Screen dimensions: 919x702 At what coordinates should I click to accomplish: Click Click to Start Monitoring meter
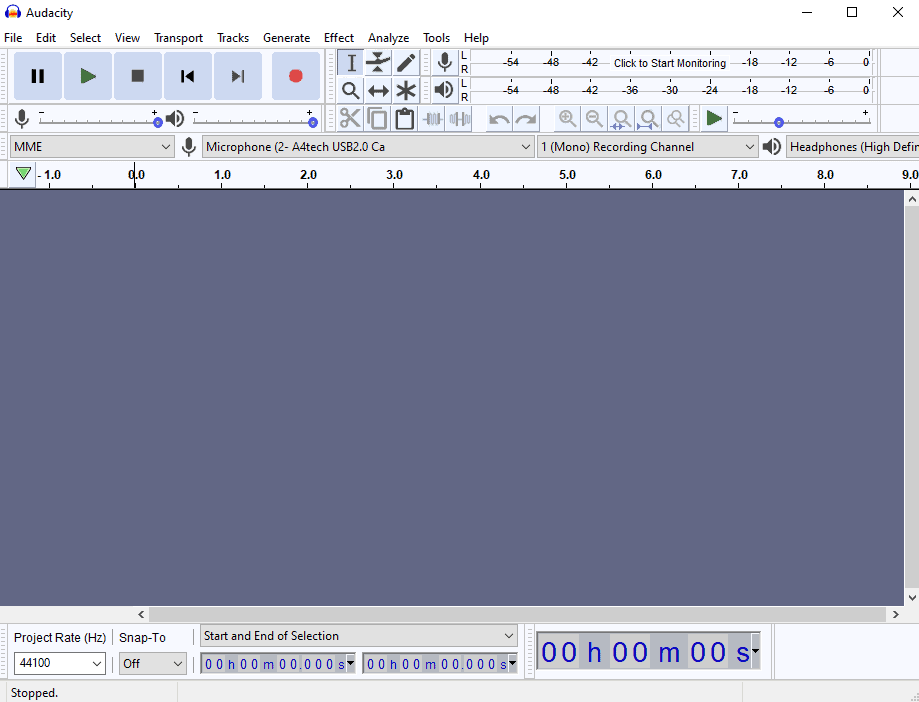pyautogui.click(x=670, y=63)
